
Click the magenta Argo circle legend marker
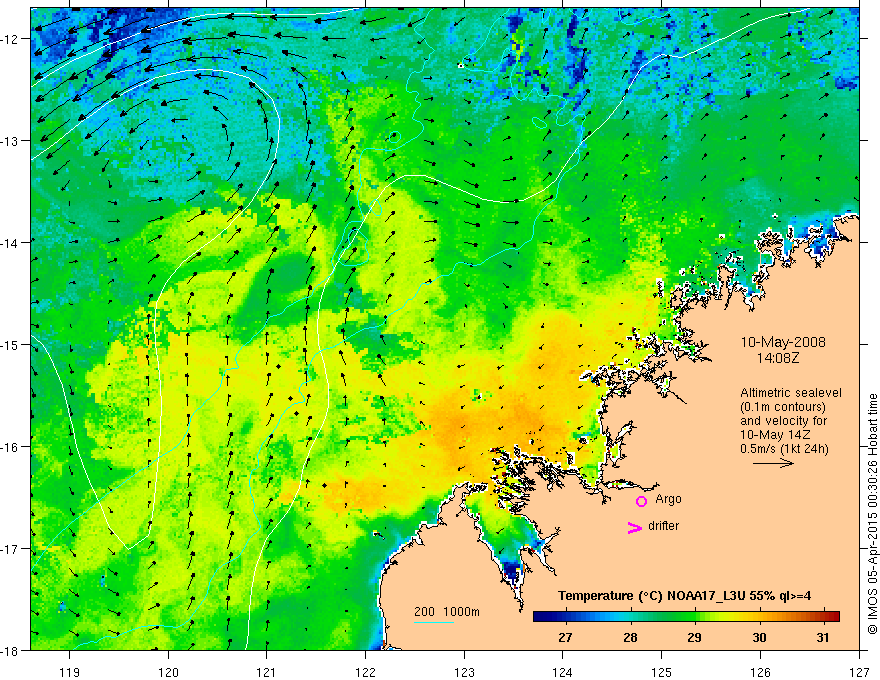[x=641, y=501]
